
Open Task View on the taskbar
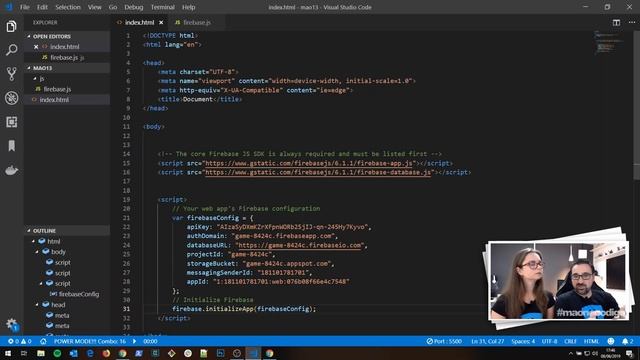(x=24, y=353)
